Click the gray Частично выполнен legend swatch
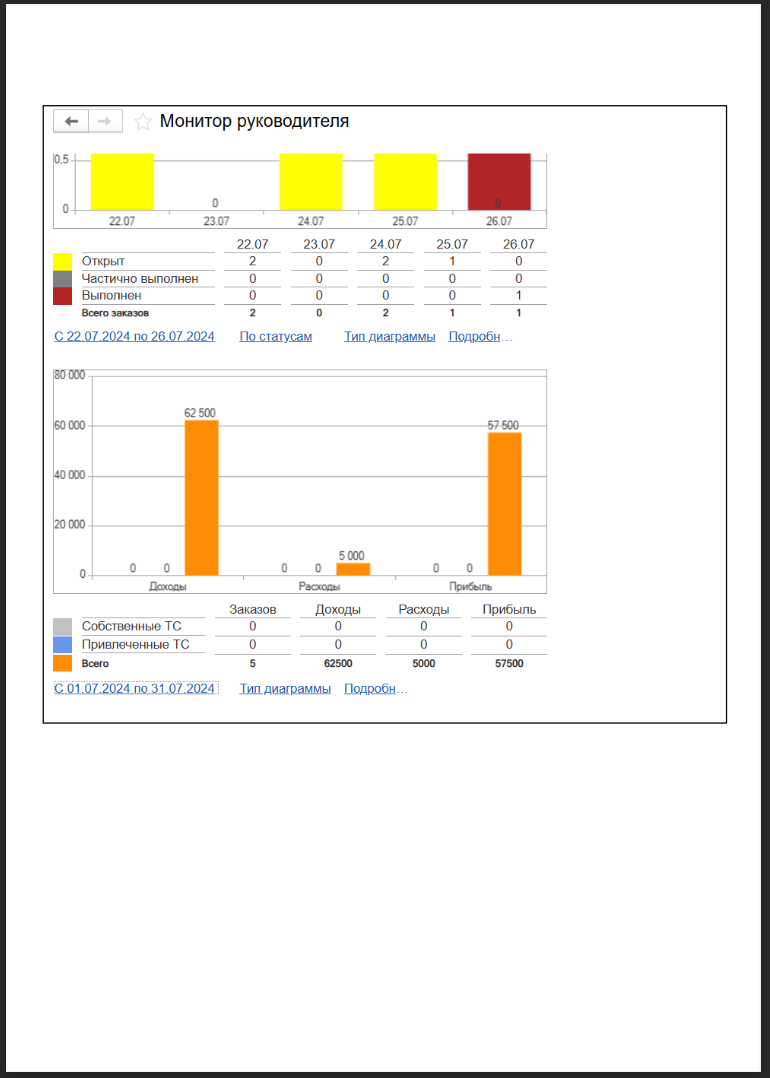 (x=62, y=278)
